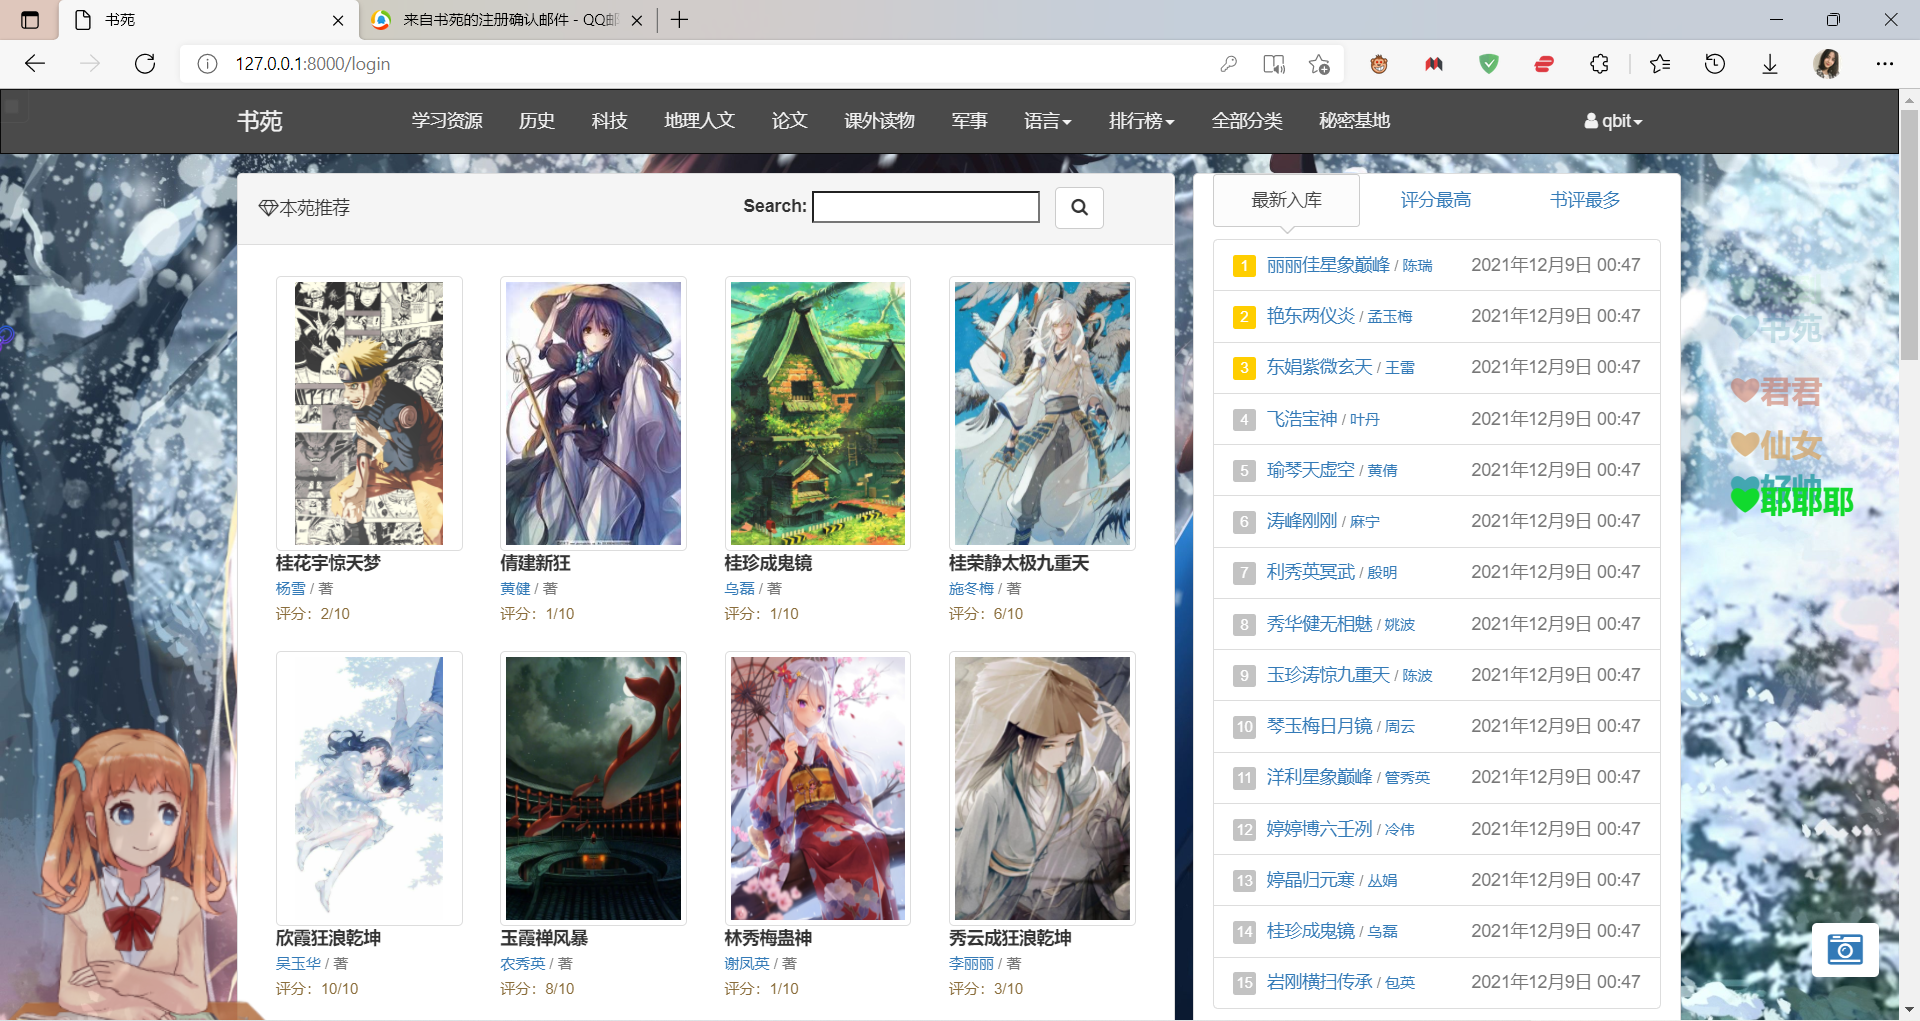Screen dimensions: 1920x1021
Task: Switch to QQ邮箱 browser tab
Action: [510, 20]
